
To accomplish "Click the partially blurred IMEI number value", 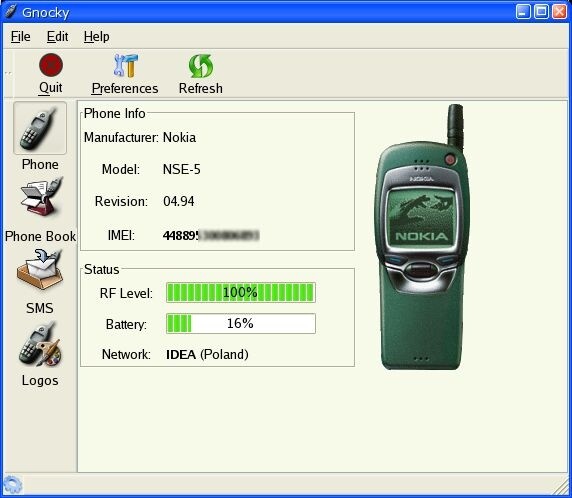I will point(211,236).
